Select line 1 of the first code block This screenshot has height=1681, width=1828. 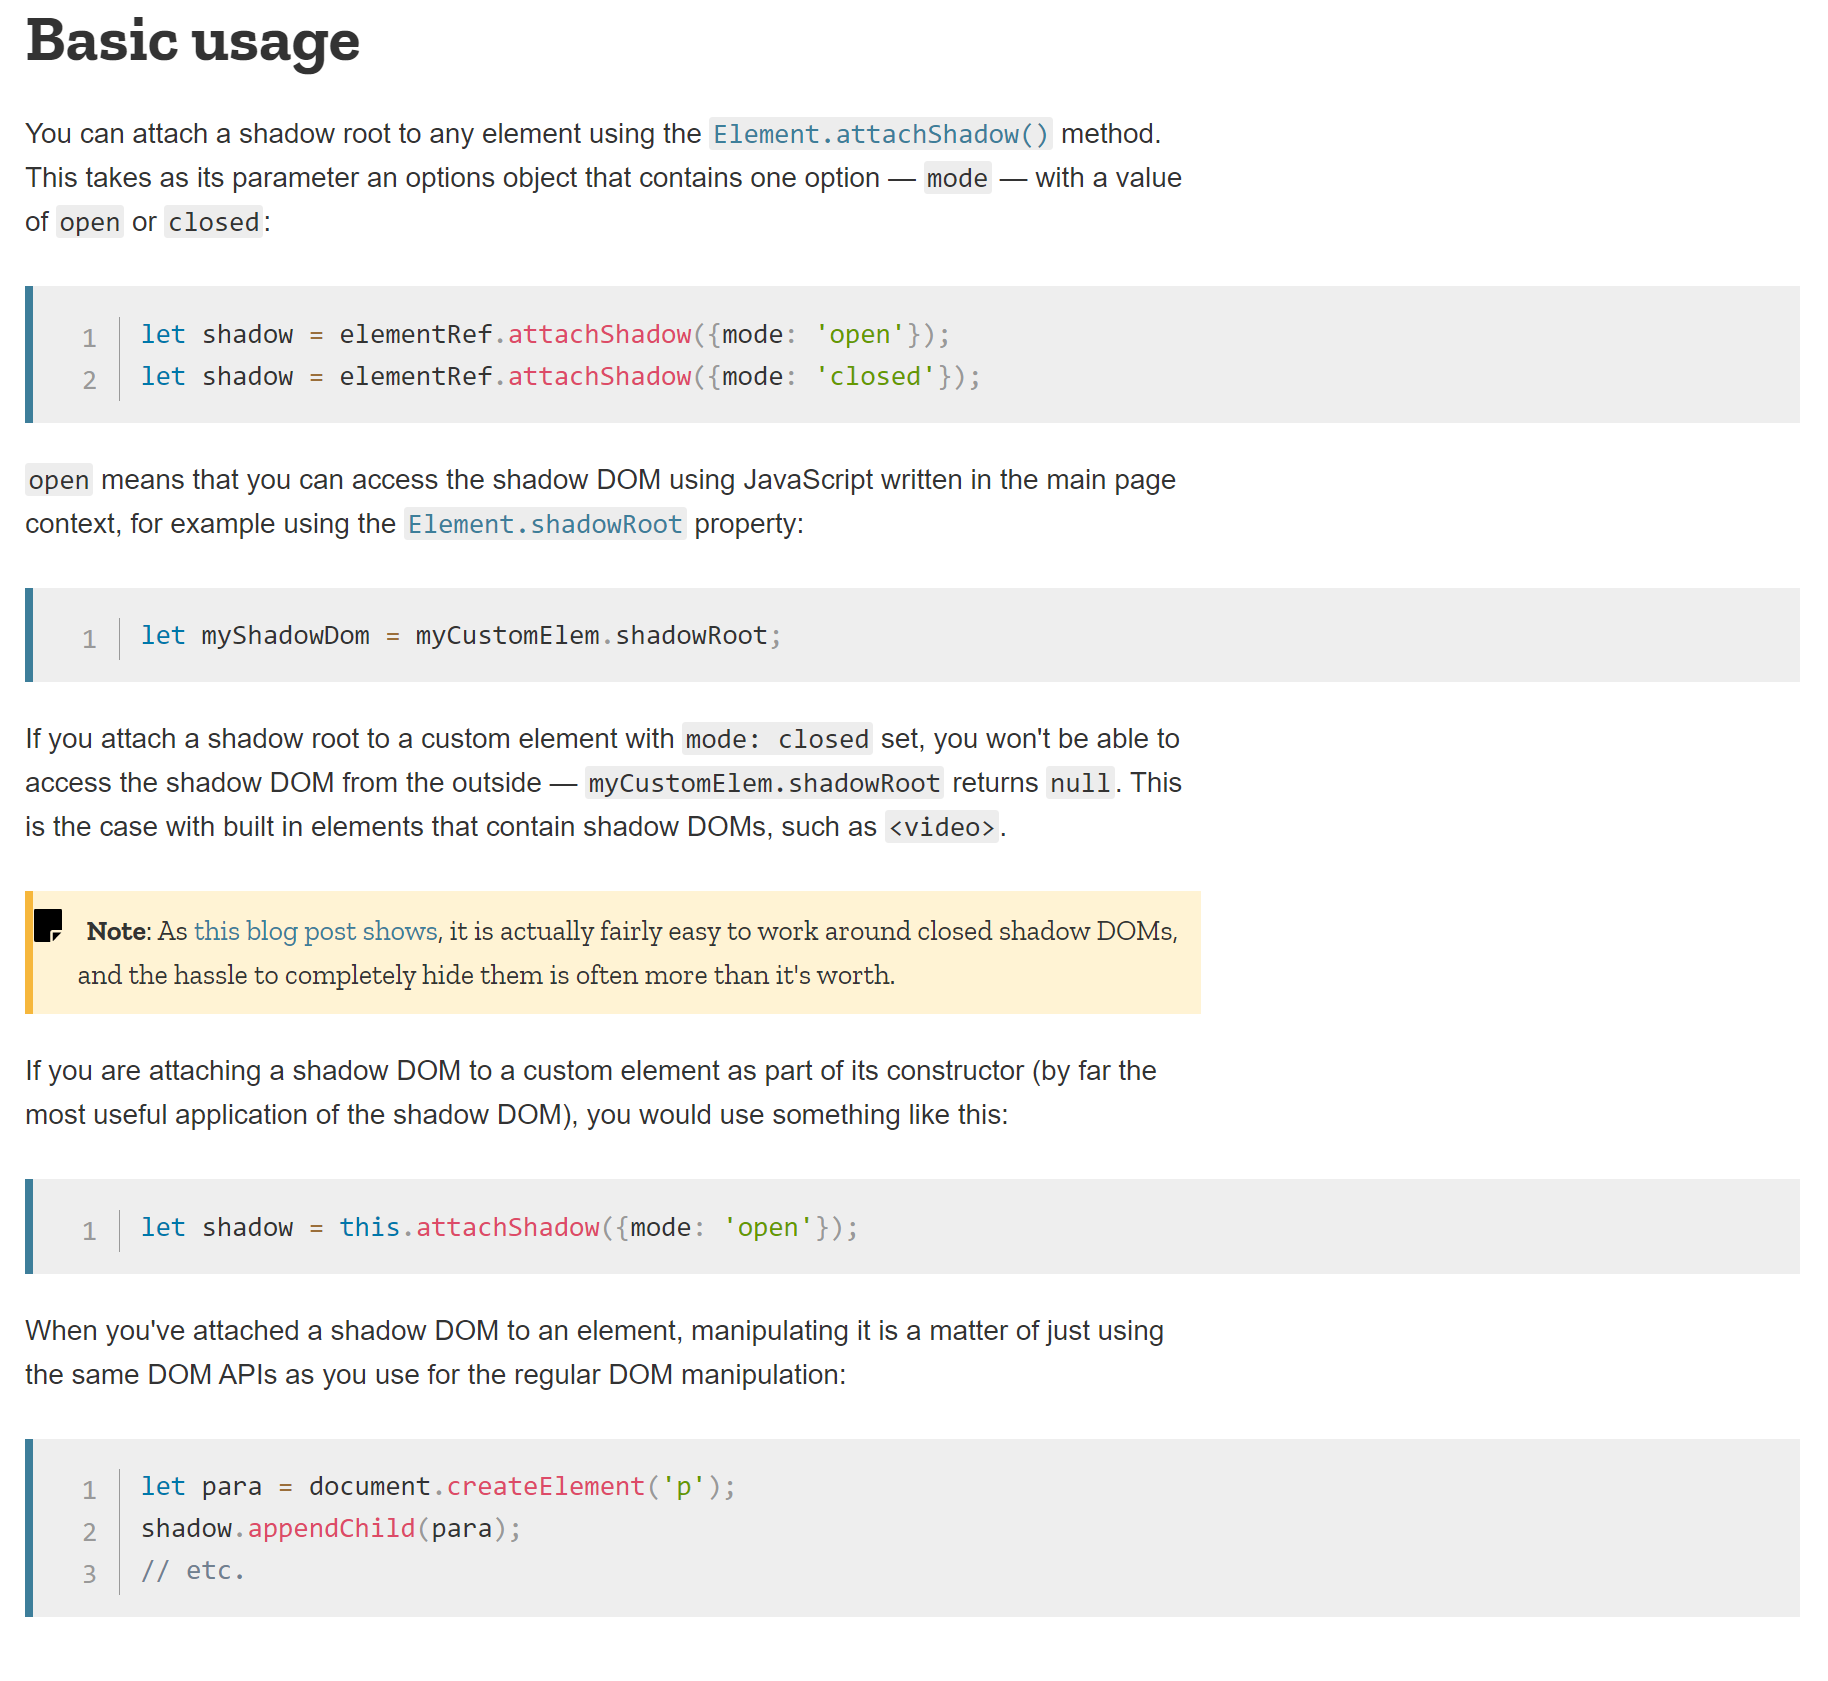tap(545, 334)
